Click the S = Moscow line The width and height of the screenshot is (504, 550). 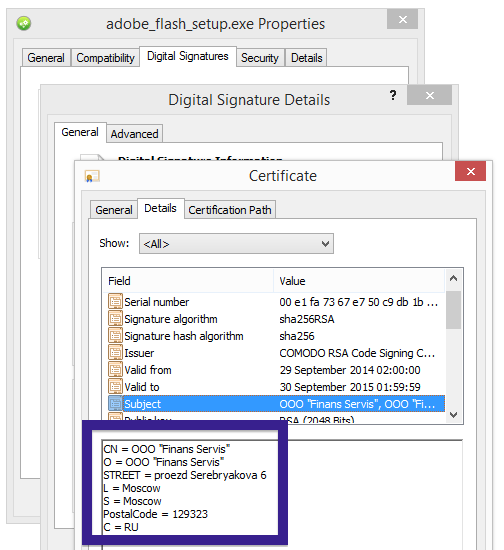click(132, 501)
